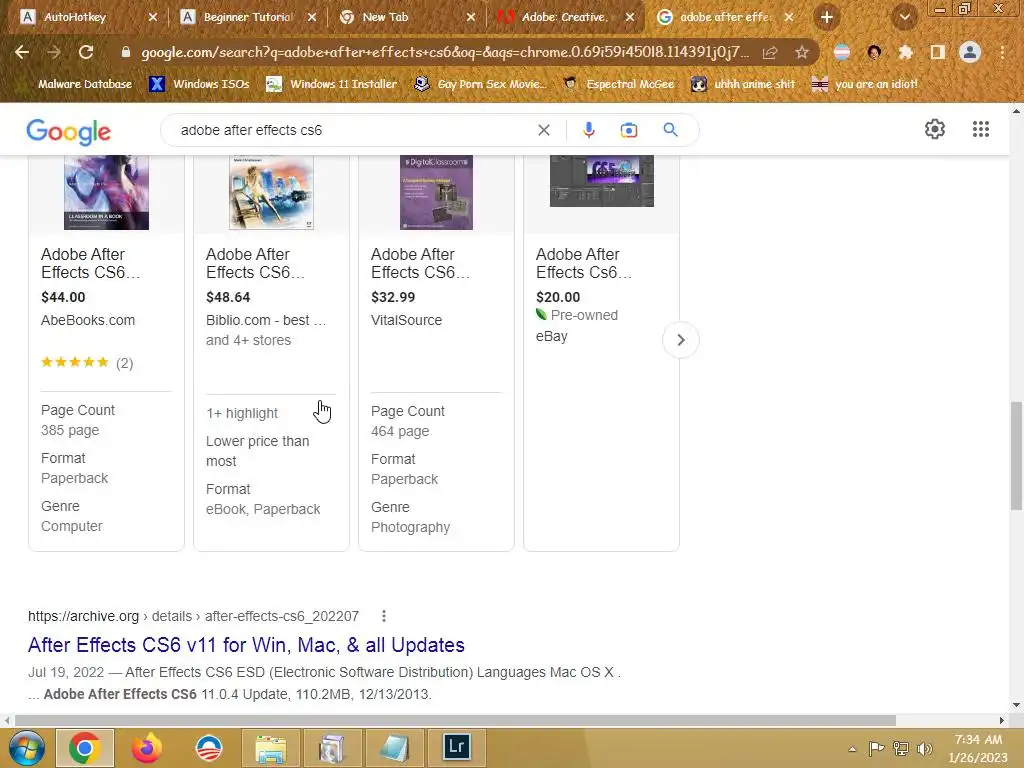Open the Google apps grid

click(980, 129)
